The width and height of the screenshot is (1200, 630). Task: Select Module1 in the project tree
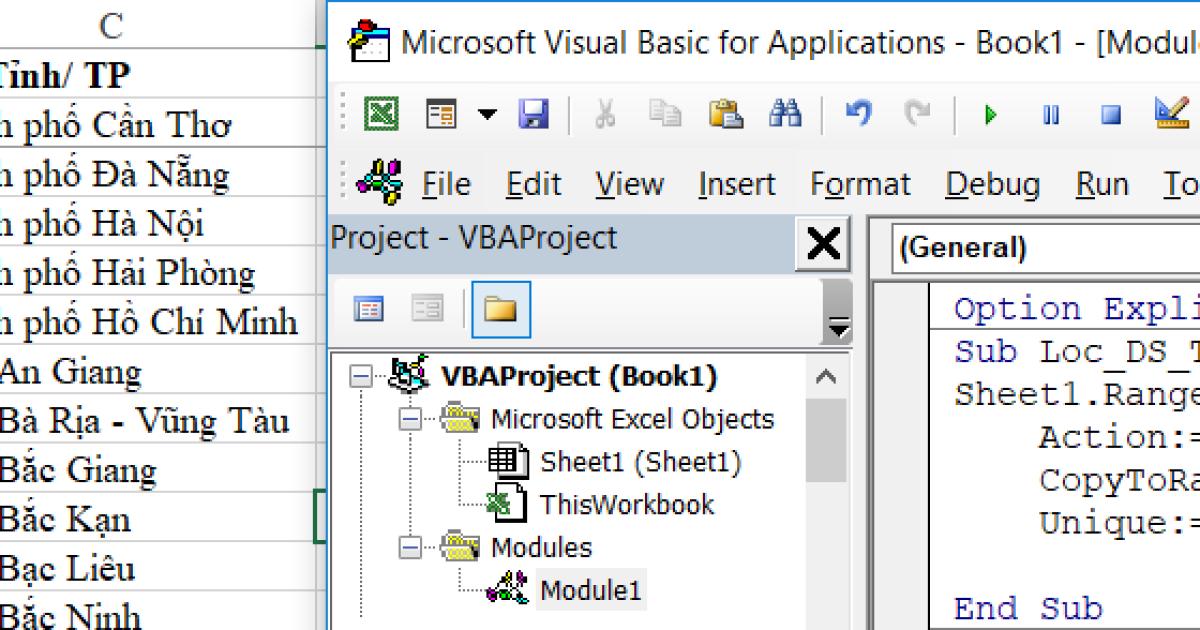593,590
